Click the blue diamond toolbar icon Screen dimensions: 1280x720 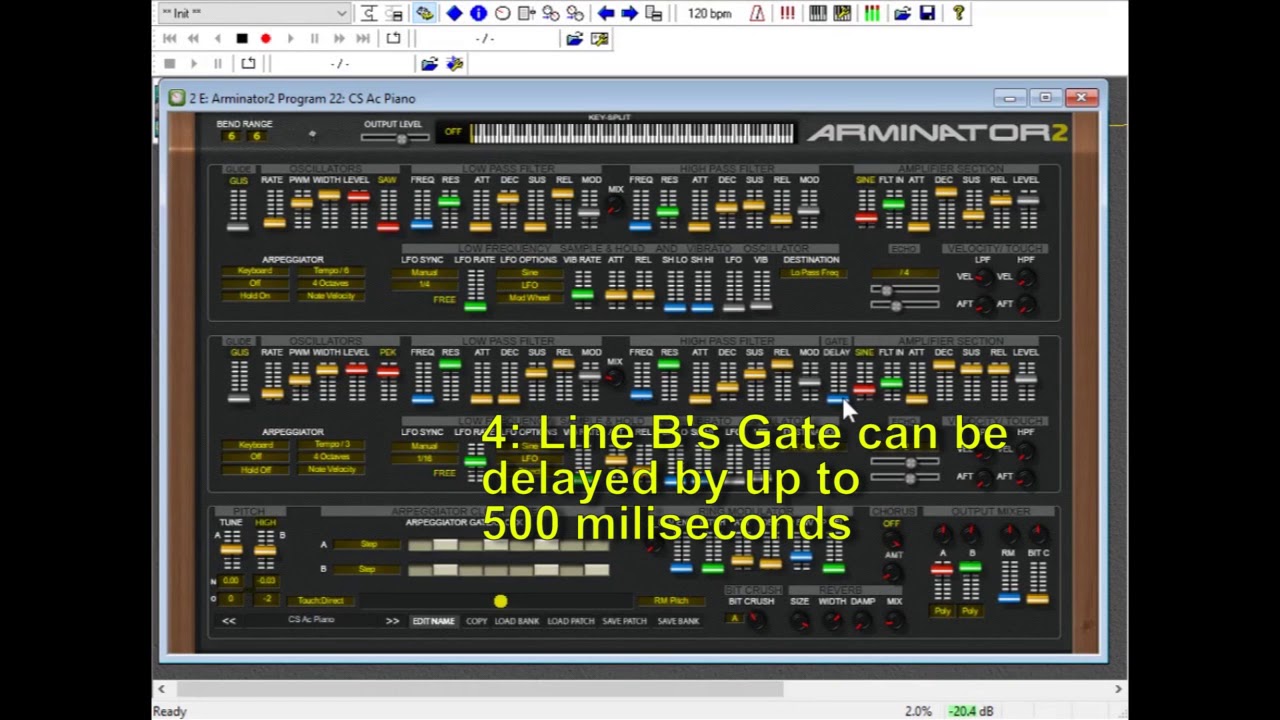click(x=454, y=13)
